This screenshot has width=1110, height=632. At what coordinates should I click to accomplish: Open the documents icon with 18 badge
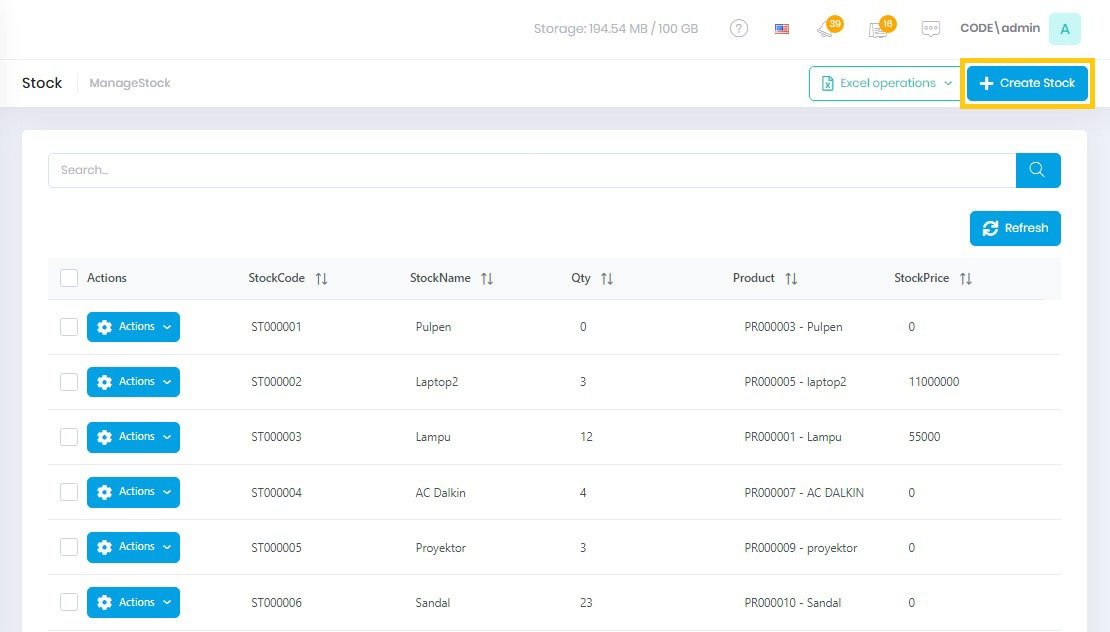point(879,29)
